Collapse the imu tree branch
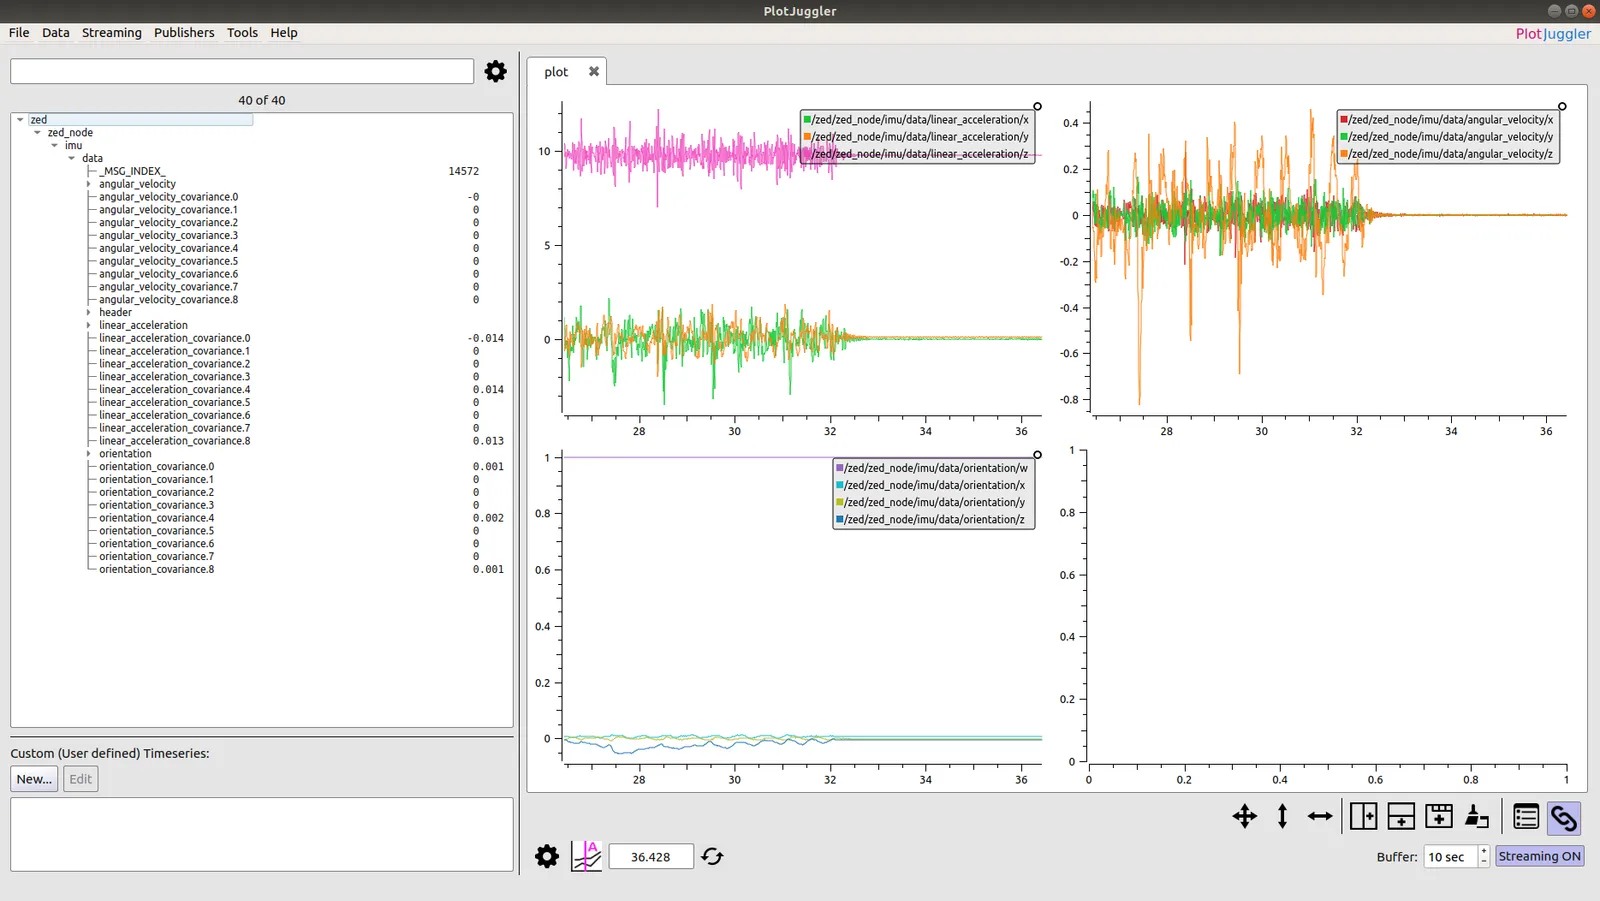 point(55,145)
